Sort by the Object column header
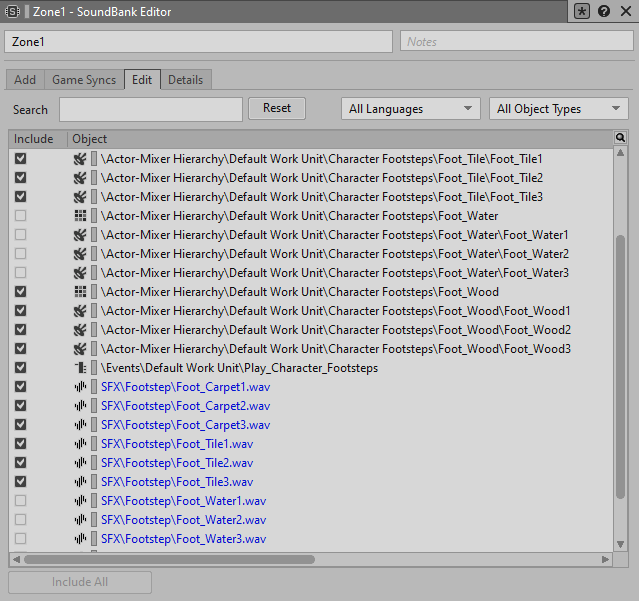The width and height of the screenshot is (639, 601). click(x=90, y=139)
